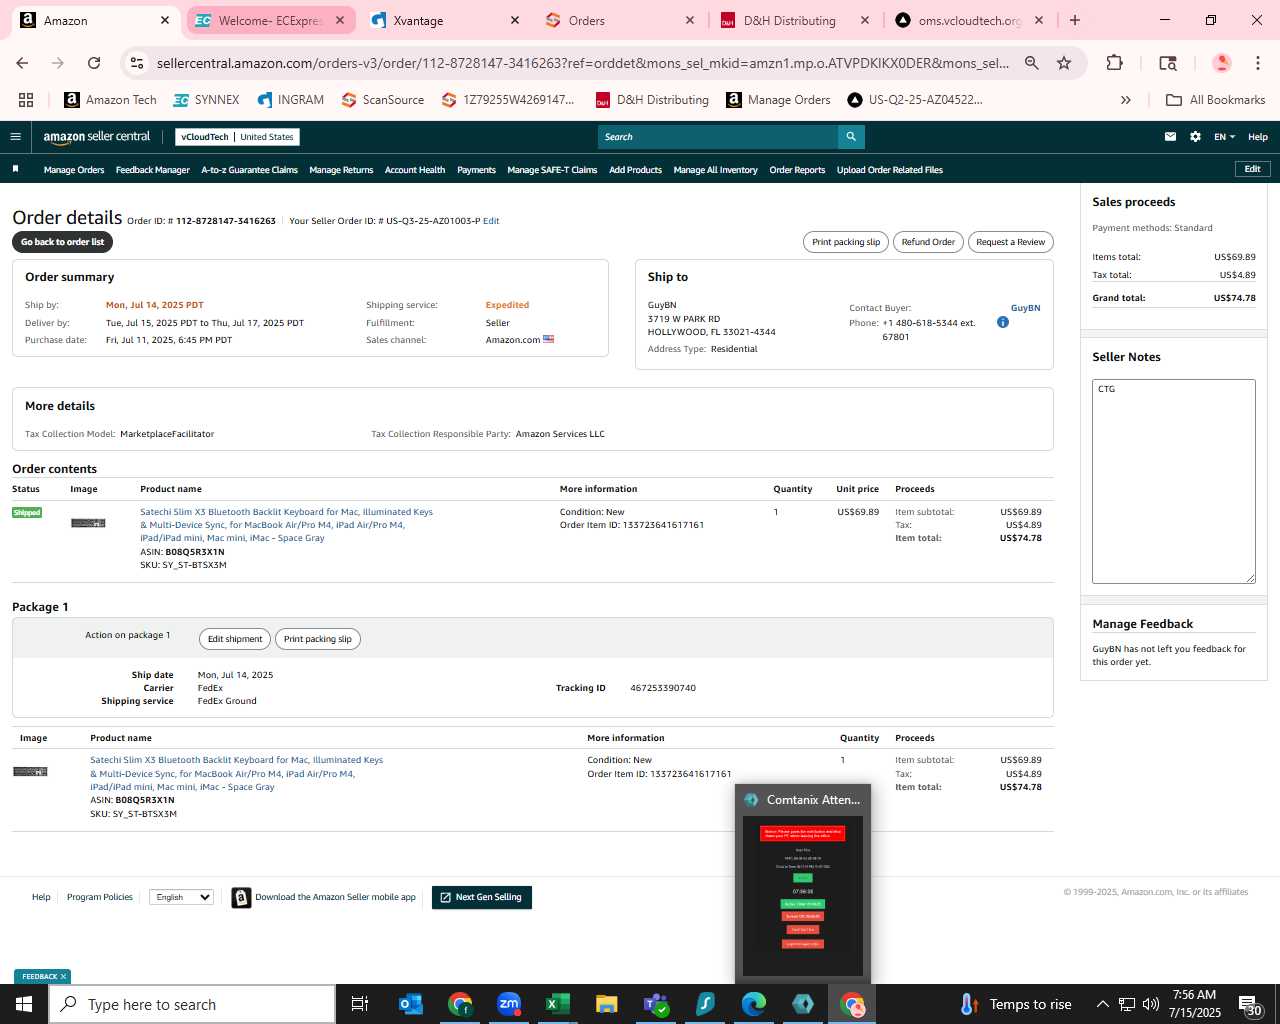Switch to D&H Distributing tab
Screen dimensions: 1280x1024
tap(796, 20)
